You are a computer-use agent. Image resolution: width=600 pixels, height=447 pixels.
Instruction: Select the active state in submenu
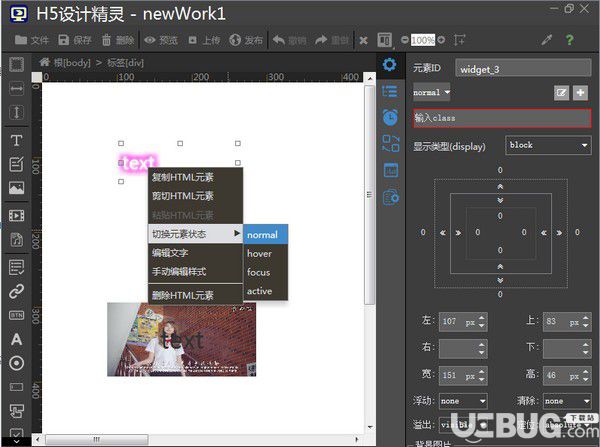click(266, 291)
